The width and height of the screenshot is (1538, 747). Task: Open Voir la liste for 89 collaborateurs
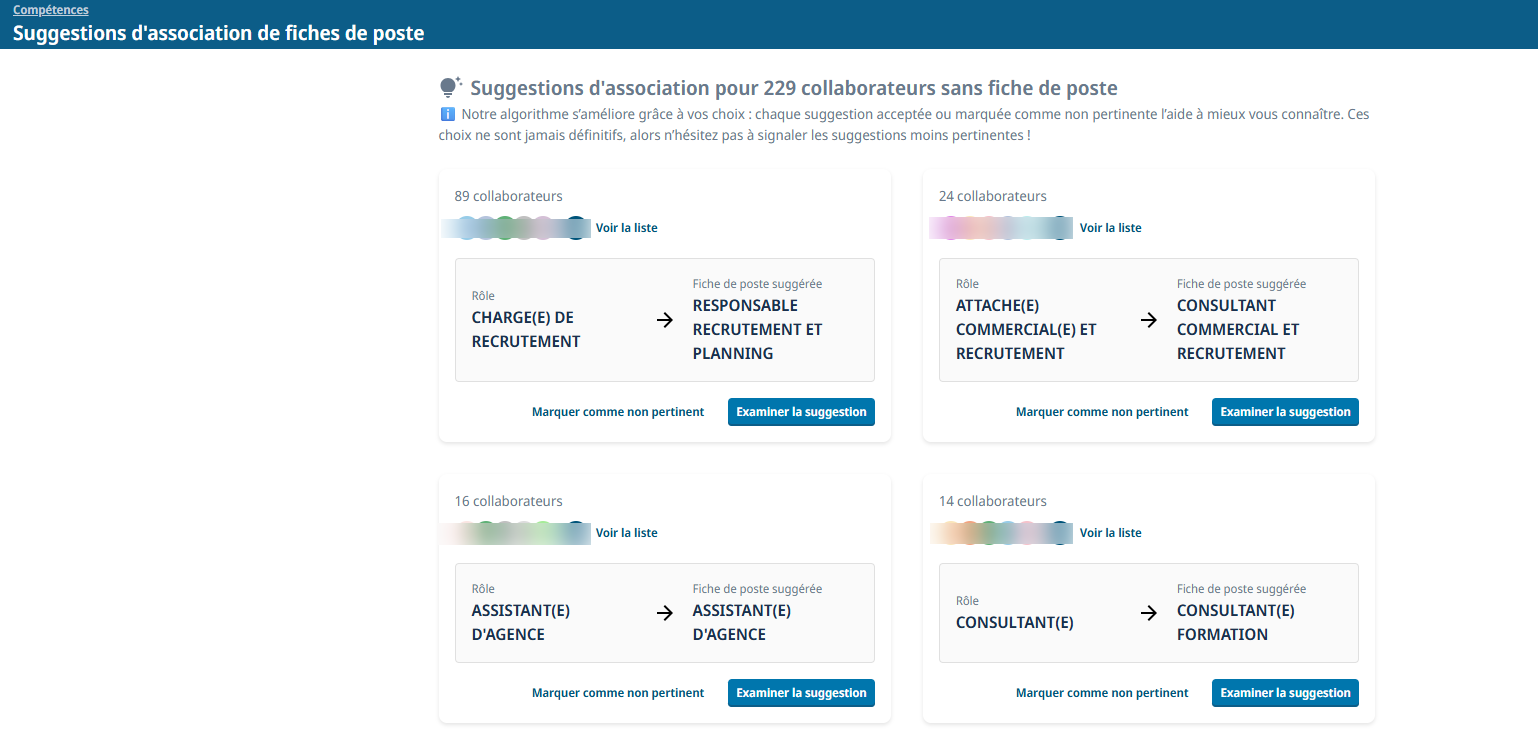pos(627,228)
